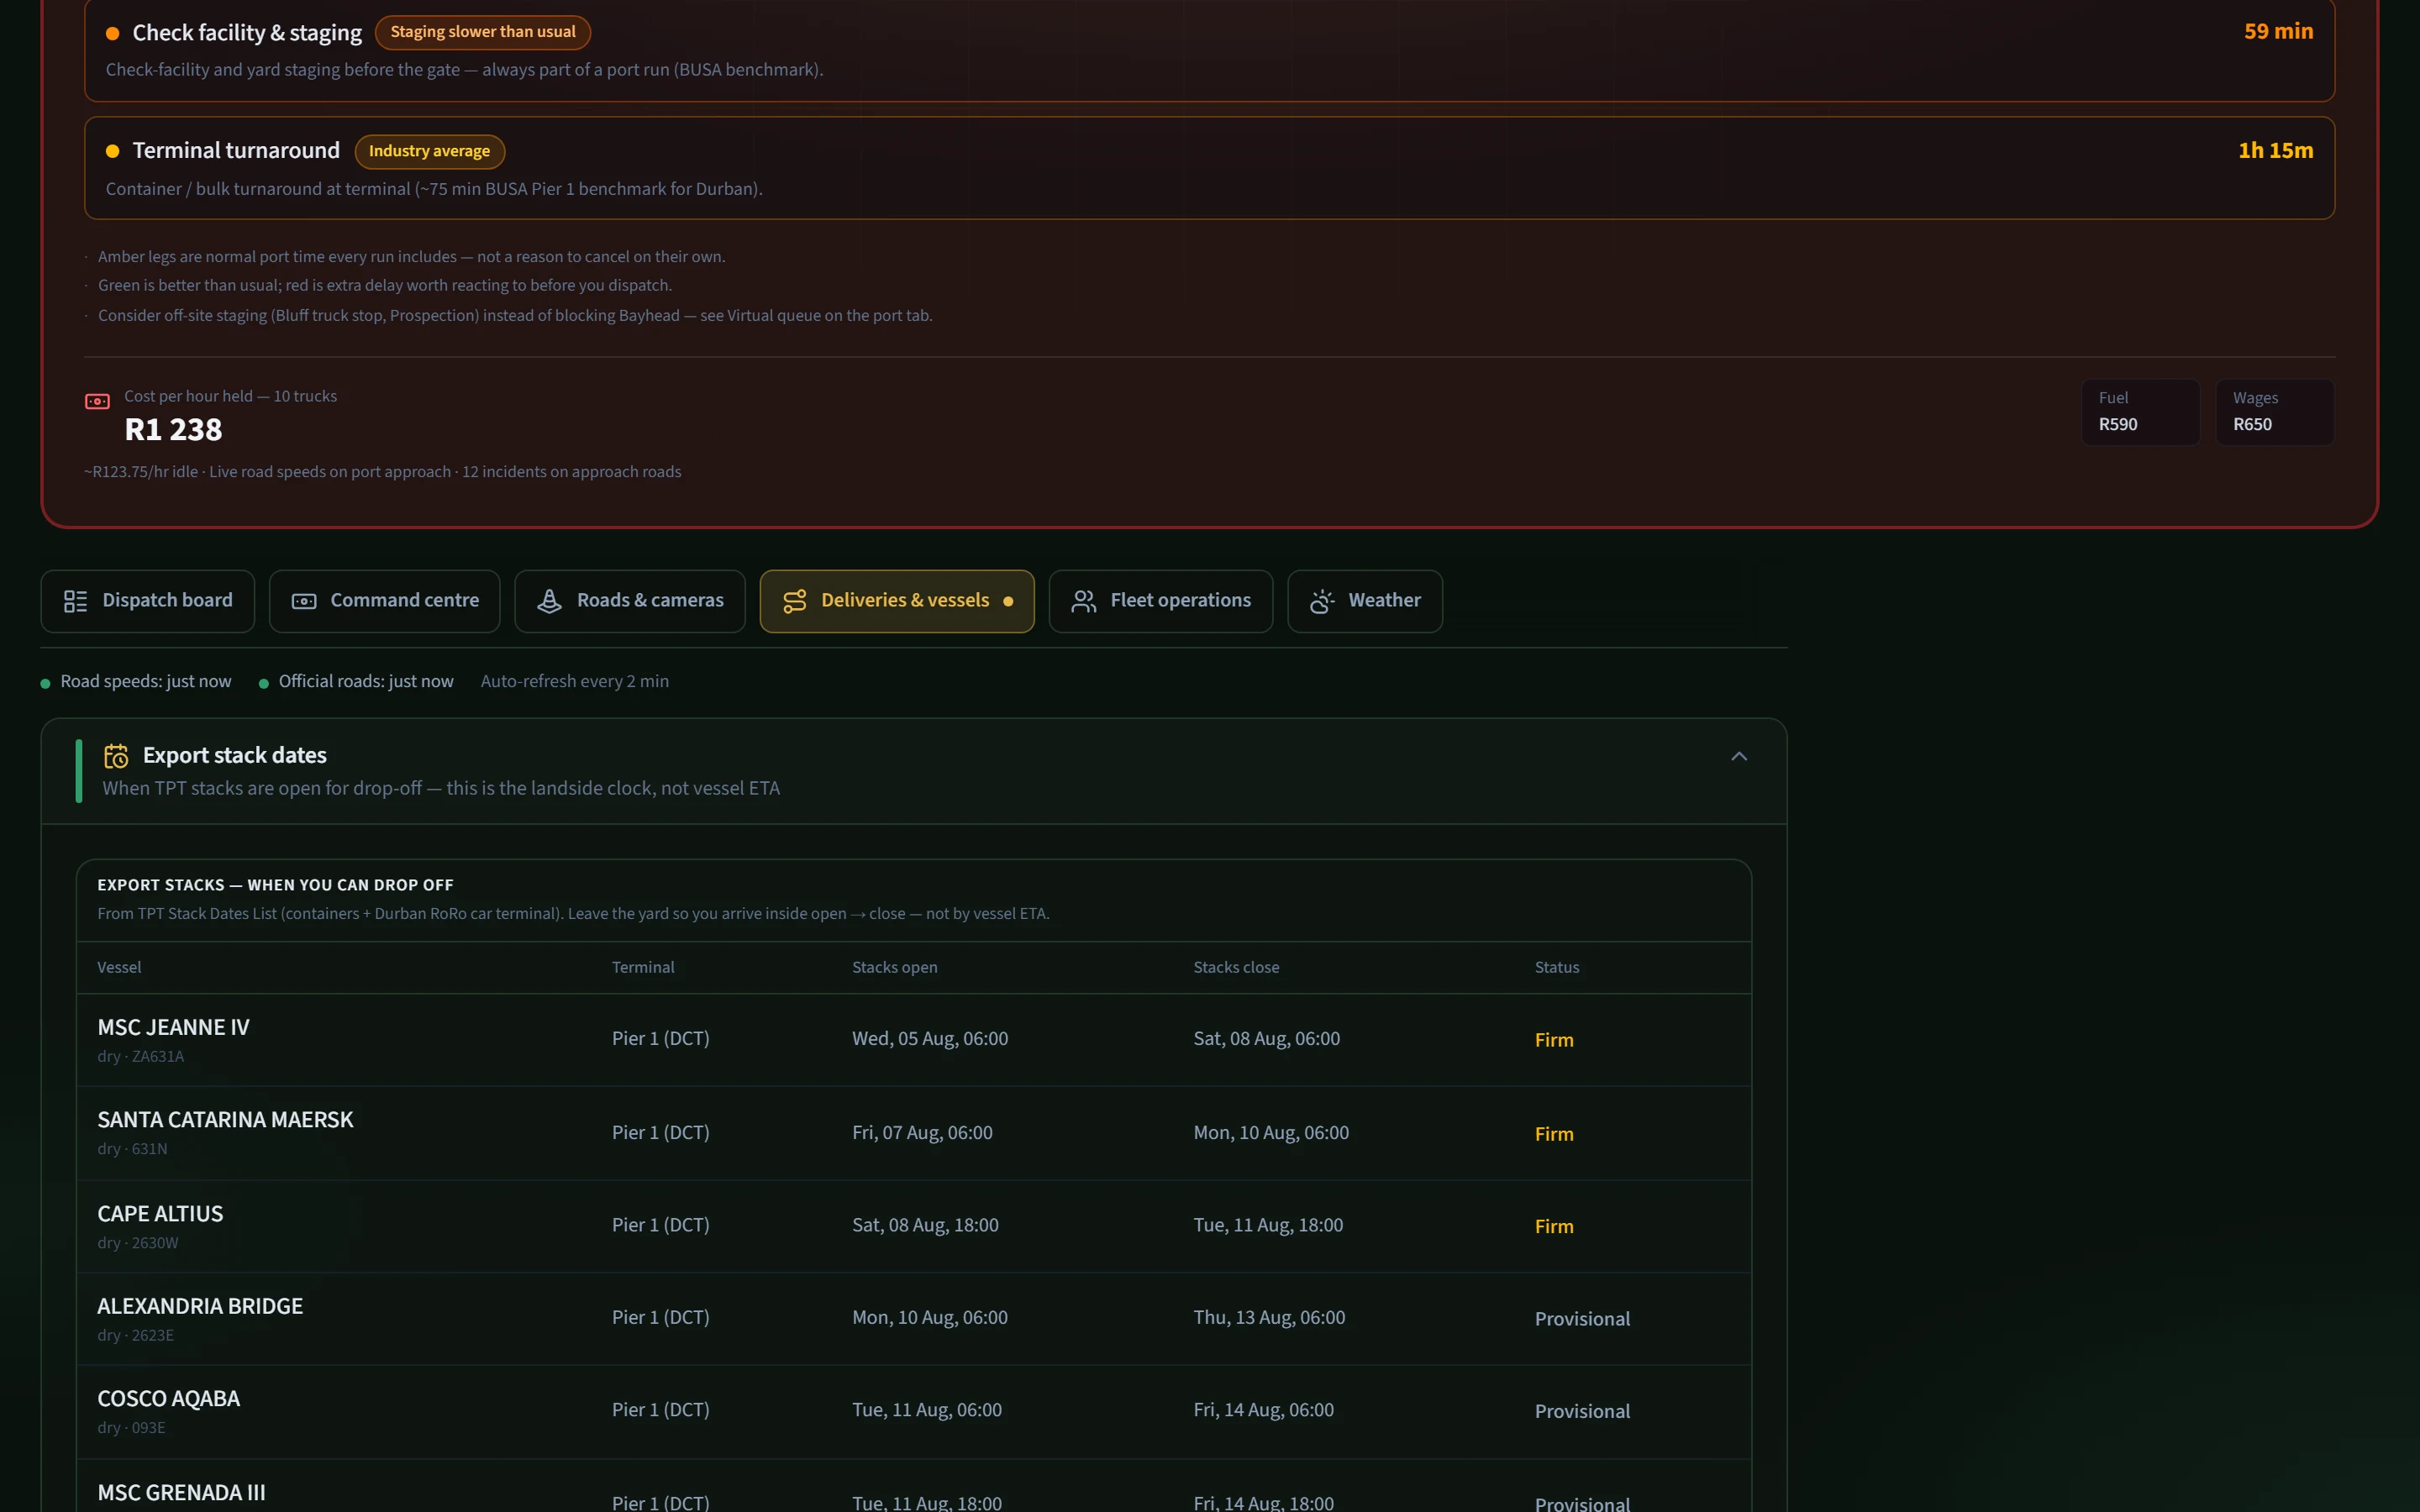The image size is (2420, 1512).
Task: Click the cost per hour banknote icon
Action: (97, 401)
